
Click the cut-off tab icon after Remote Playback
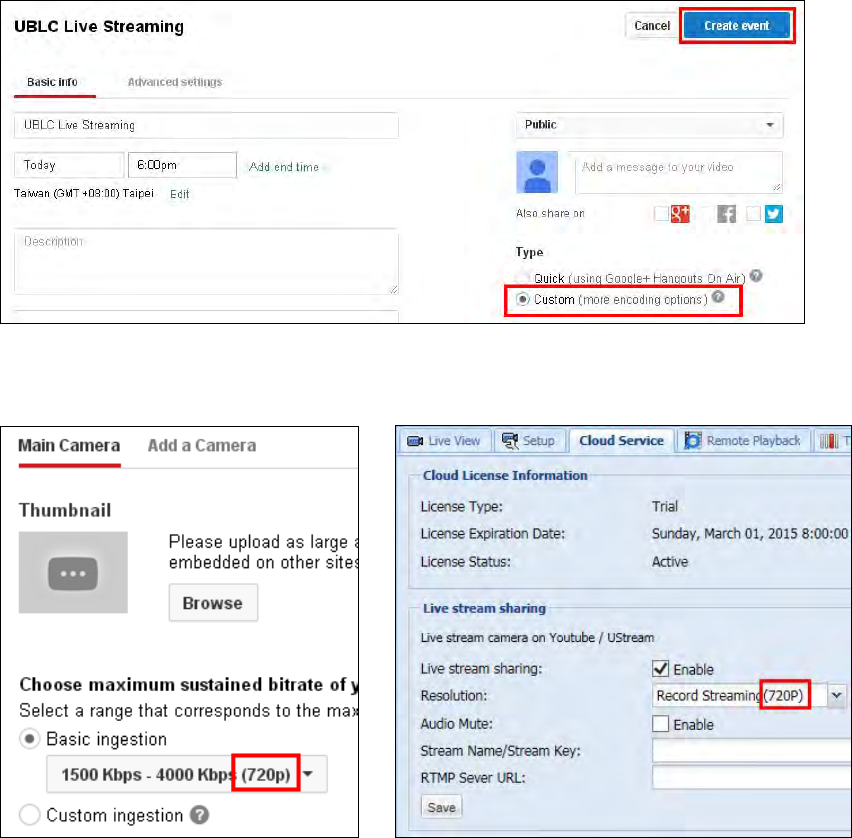pos(829,441)
